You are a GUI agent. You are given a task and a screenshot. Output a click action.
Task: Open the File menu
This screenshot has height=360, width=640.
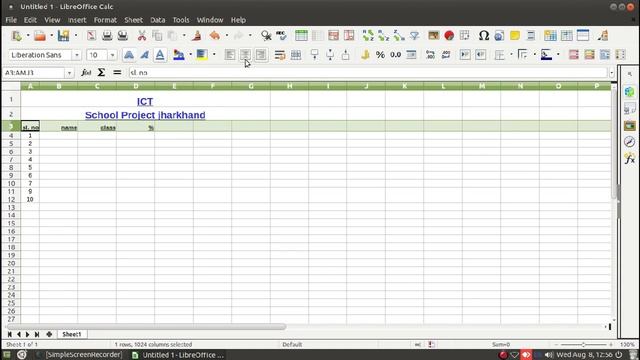coord(11,20)
